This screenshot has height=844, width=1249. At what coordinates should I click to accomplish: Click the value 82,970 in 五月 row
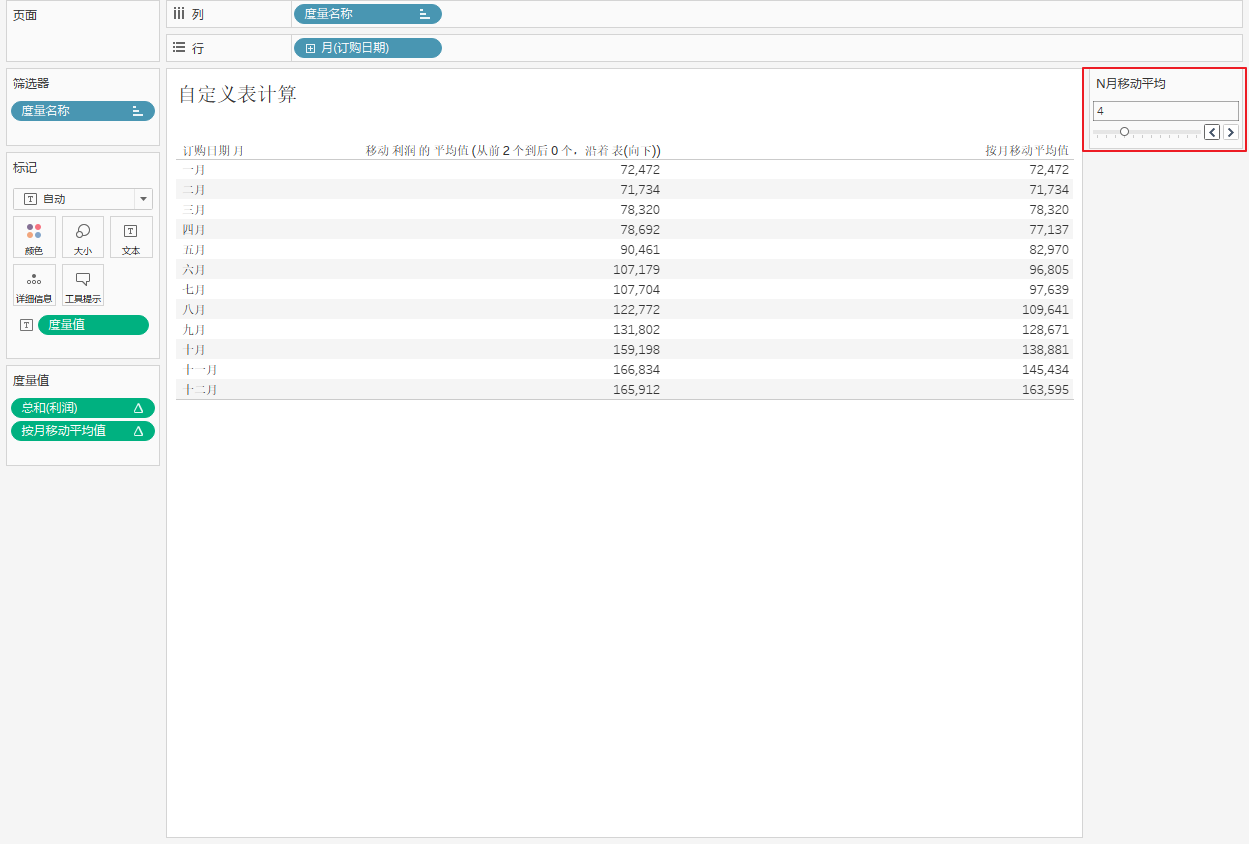[x=1049, y=250]
